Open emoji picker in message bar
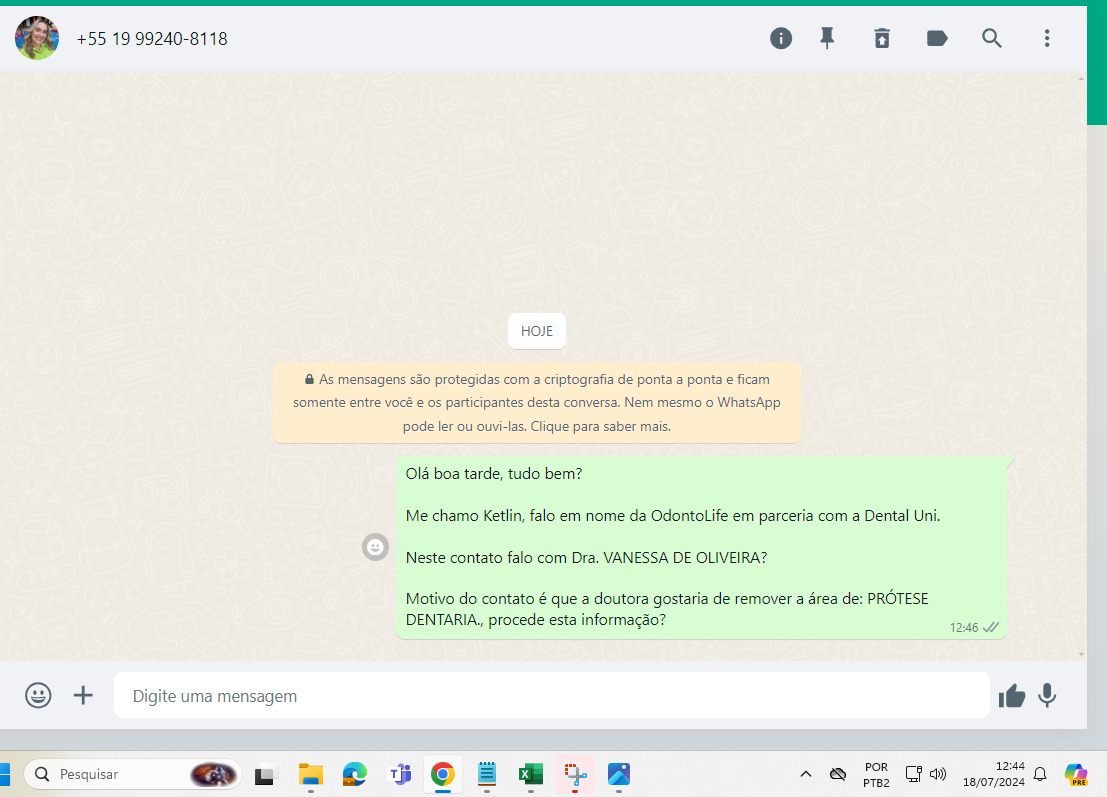This screenshot has width=1107, height=797. coord(38,695)
